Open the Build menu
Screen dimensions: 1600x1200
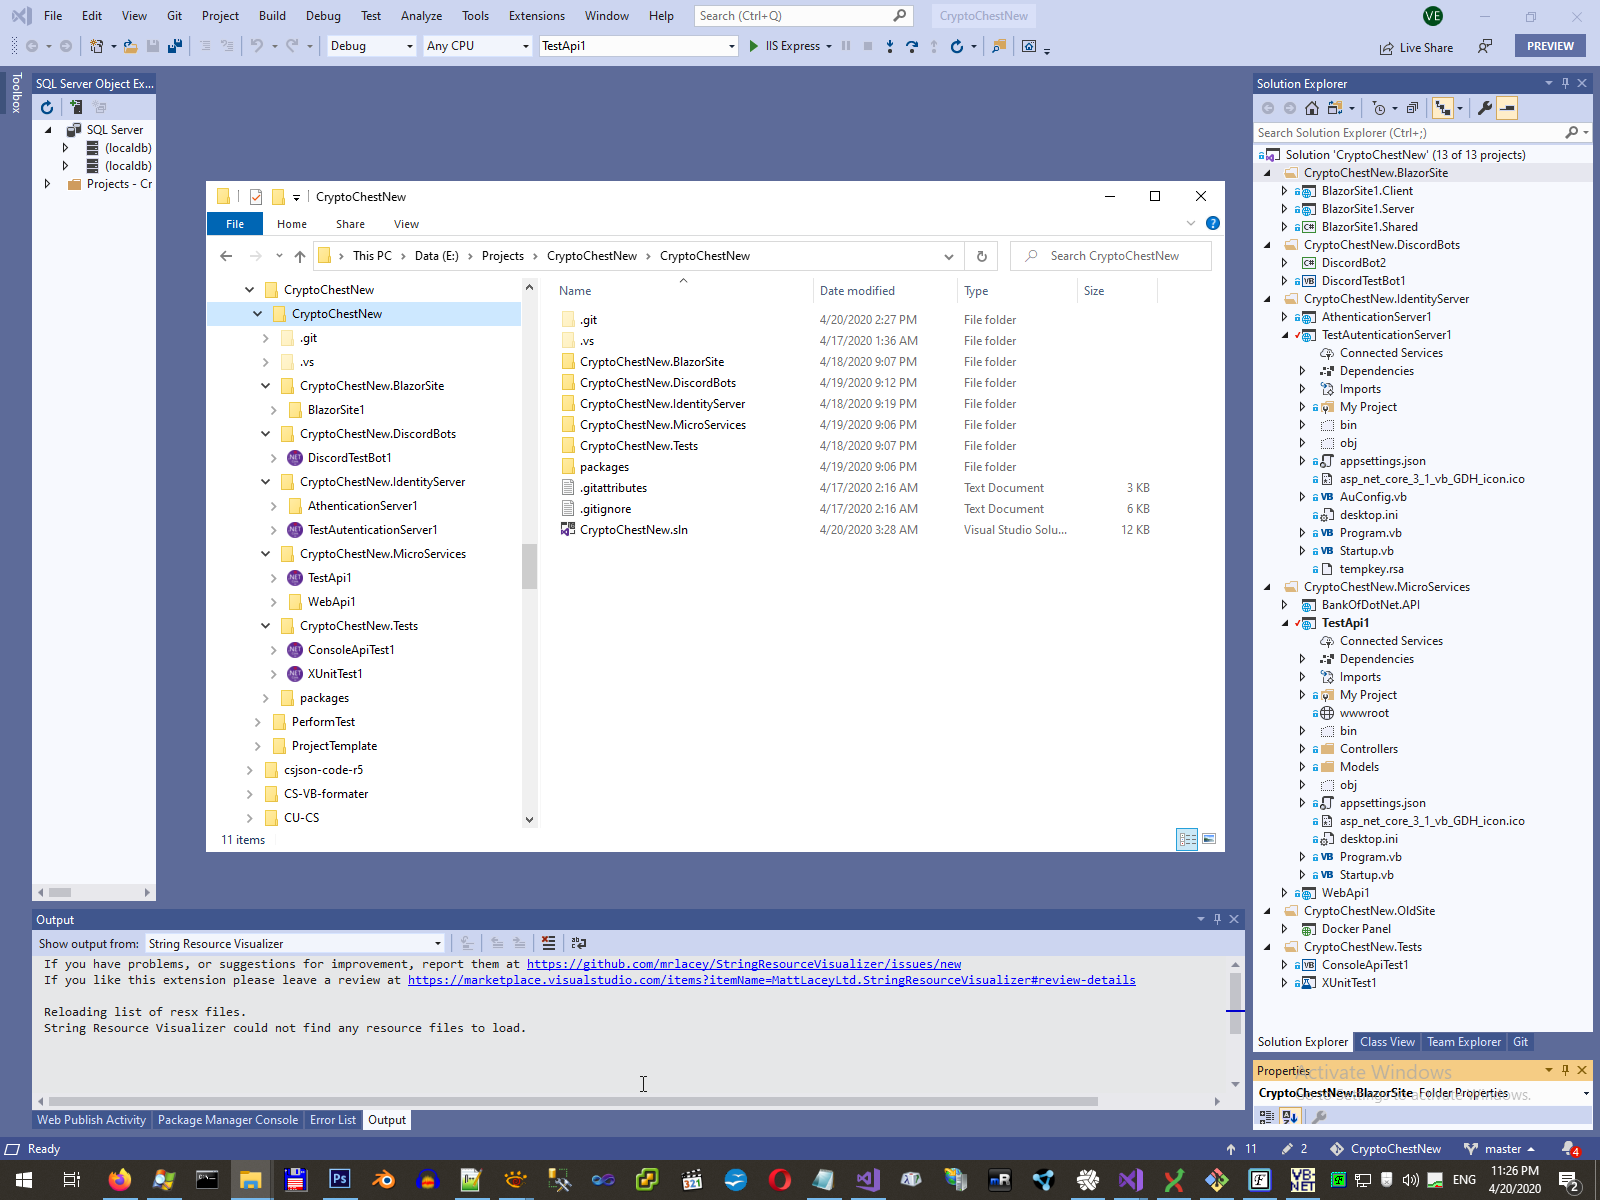coord(272,16)
